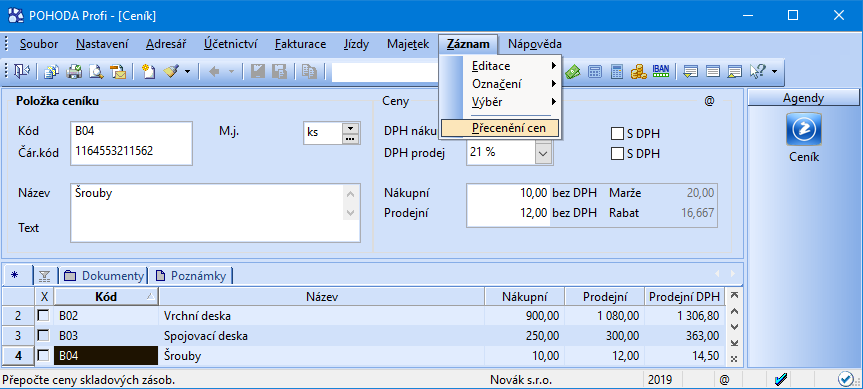
Task: Click the POHODA application icon in title bar
Action: [x=15, y=15]
